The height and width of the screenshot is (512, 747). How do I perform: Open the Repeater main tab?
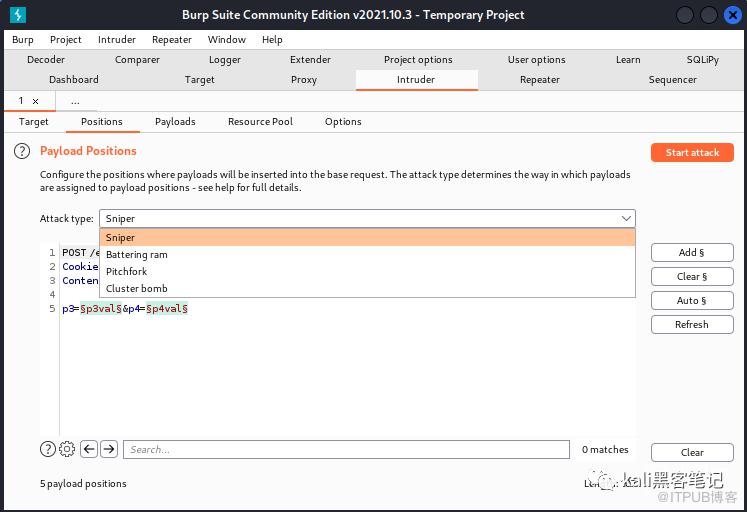[x=540, y=80]
